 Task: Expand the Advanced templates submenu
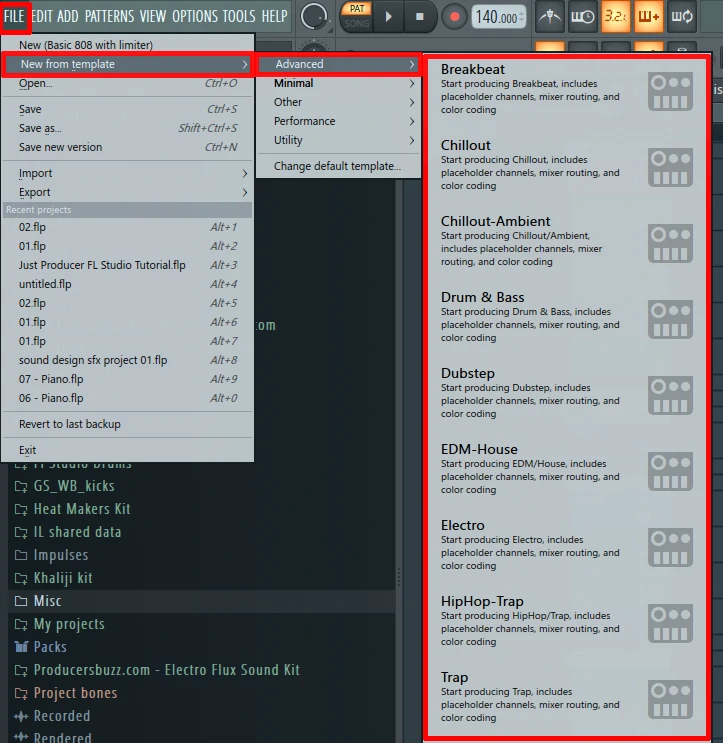(339, 64)
